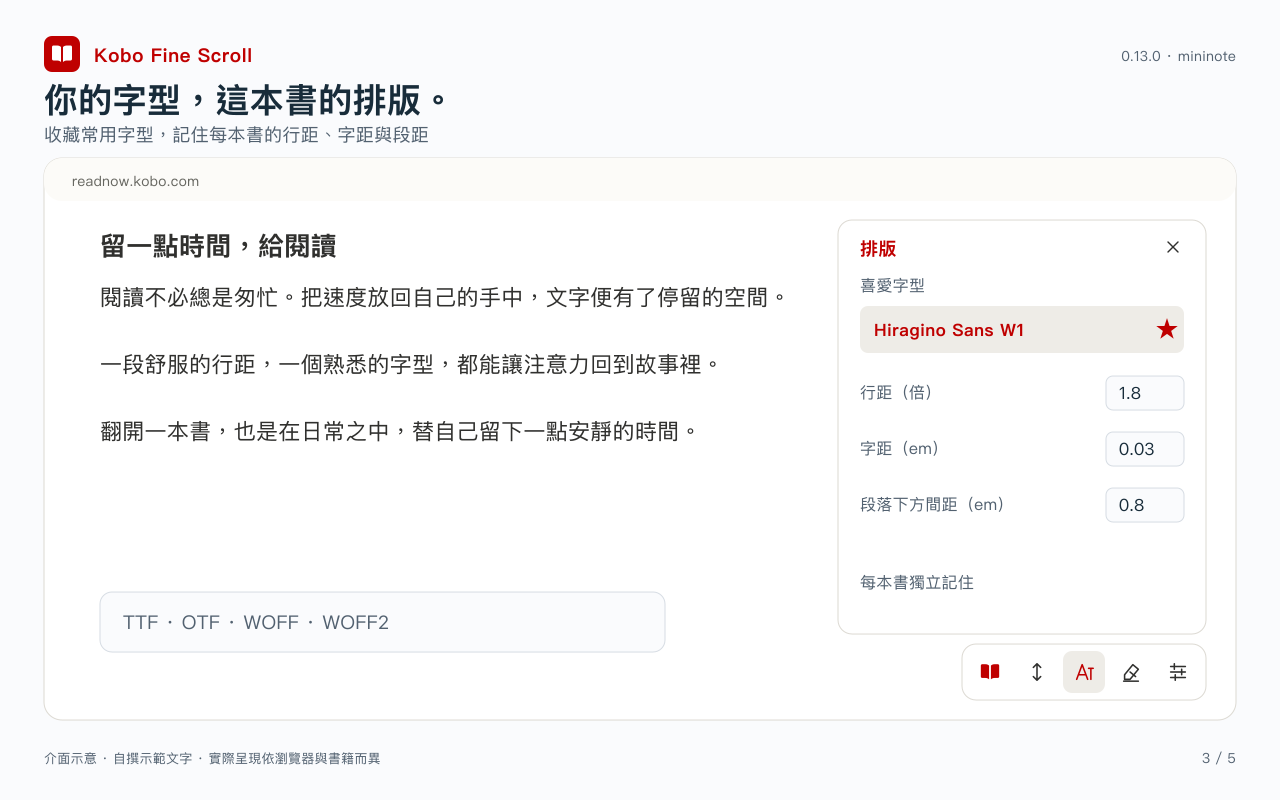The height and width of the screenshot is (800, 1280).
Task: Click the paragraph starting 一段舒服的行距
Action: point(411,364)
